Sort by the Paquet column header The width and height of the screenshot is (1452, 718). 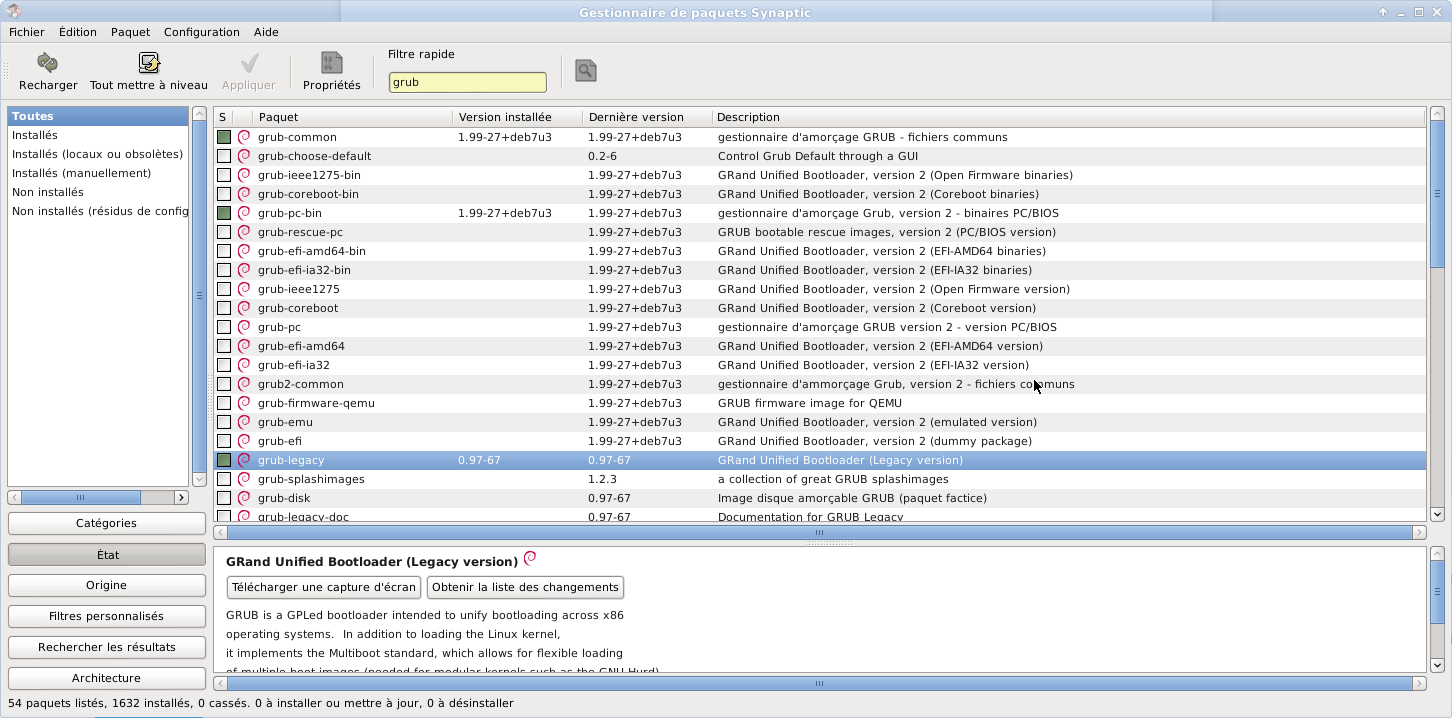tap(352, 117)
